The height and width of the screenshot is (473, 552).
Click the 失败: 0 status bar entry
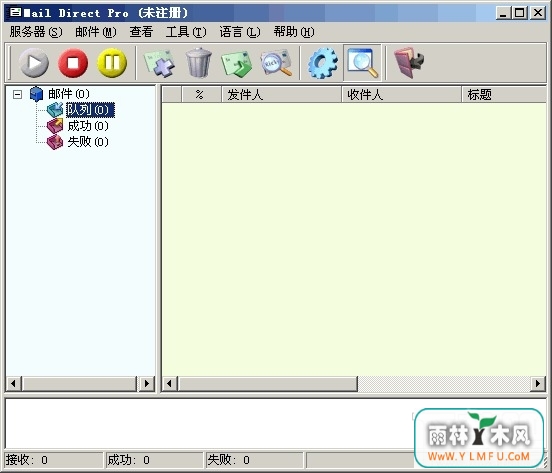pos(254,460)
